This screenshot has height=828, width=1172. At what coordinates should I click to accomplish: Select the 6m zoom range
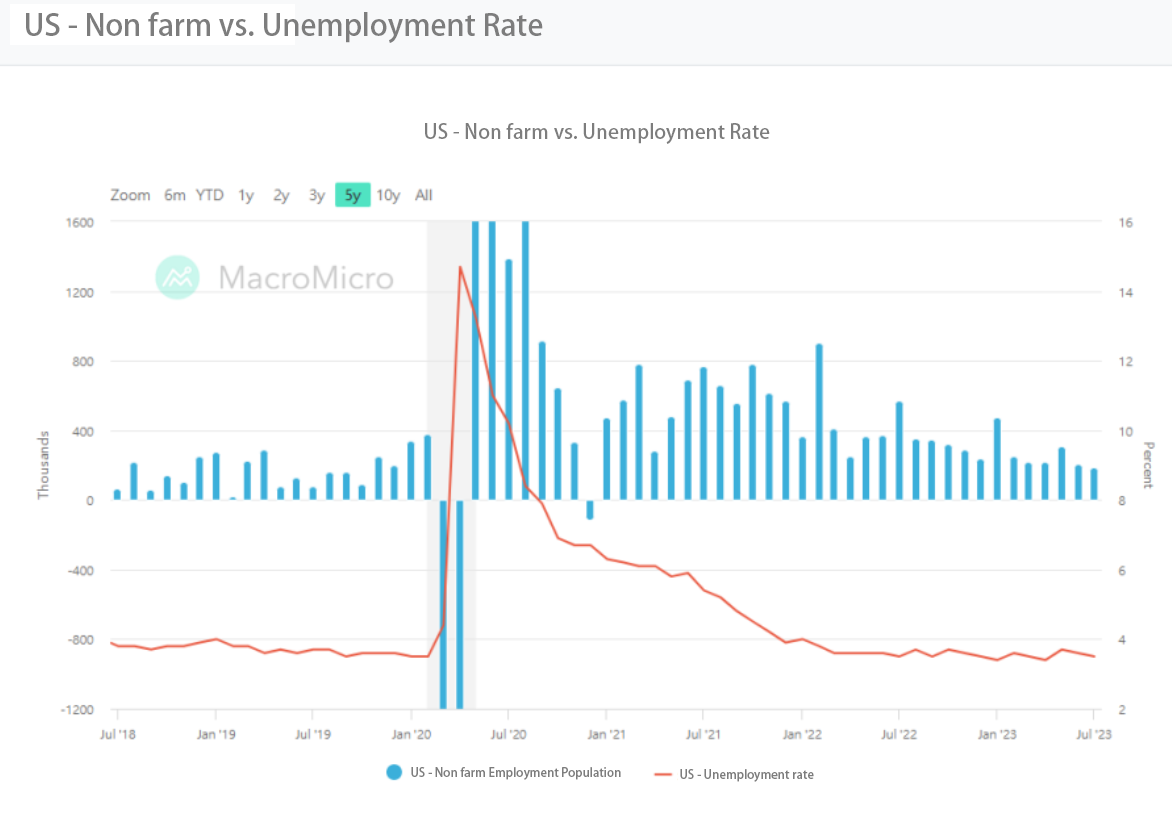click(x=175, y=195)
